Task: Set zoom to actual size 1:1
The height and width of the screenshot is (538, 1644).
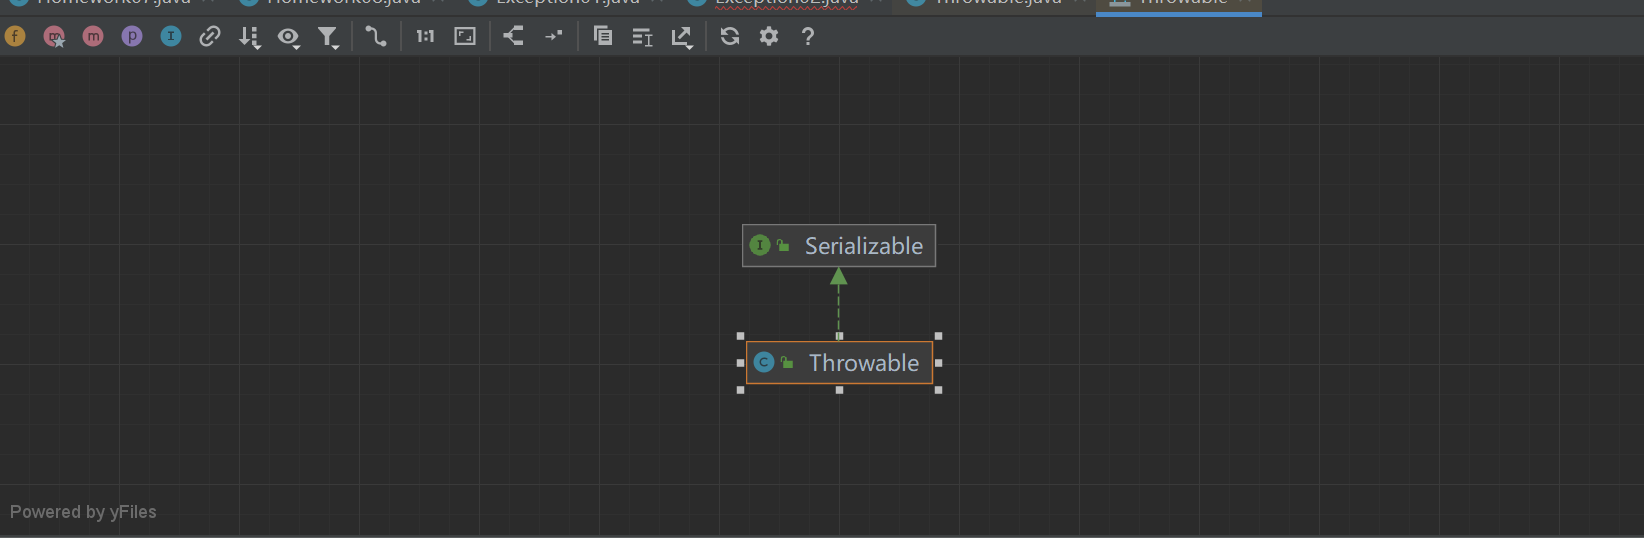Action: tap(425, 37)
